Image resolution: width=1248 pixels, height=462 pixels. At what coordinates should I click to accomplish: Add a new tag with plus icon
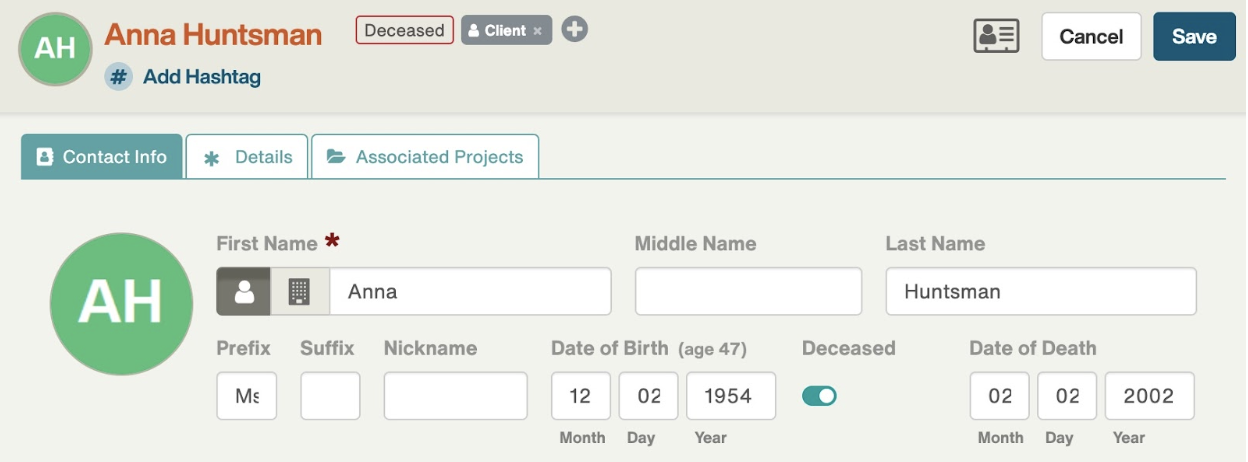pyautogui.click(x=574, y=30)
